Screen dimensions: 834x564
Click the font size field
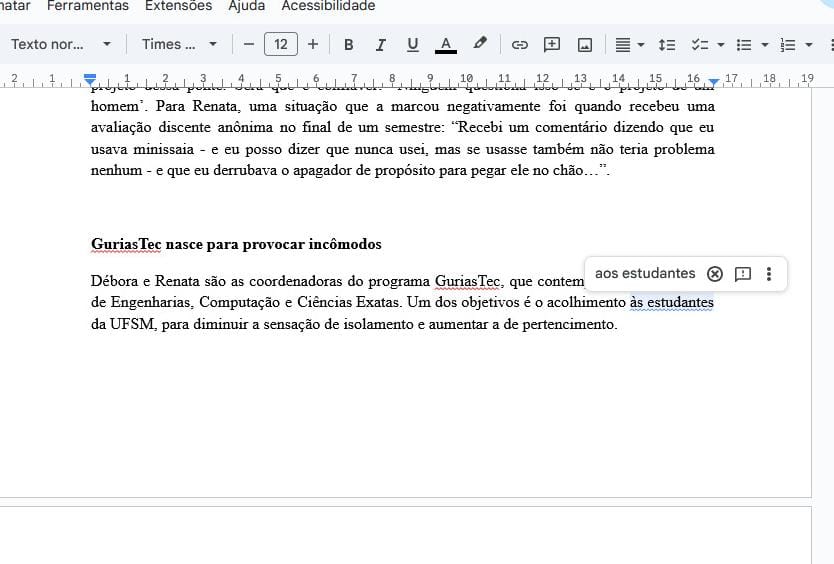[x=281, y=44]
